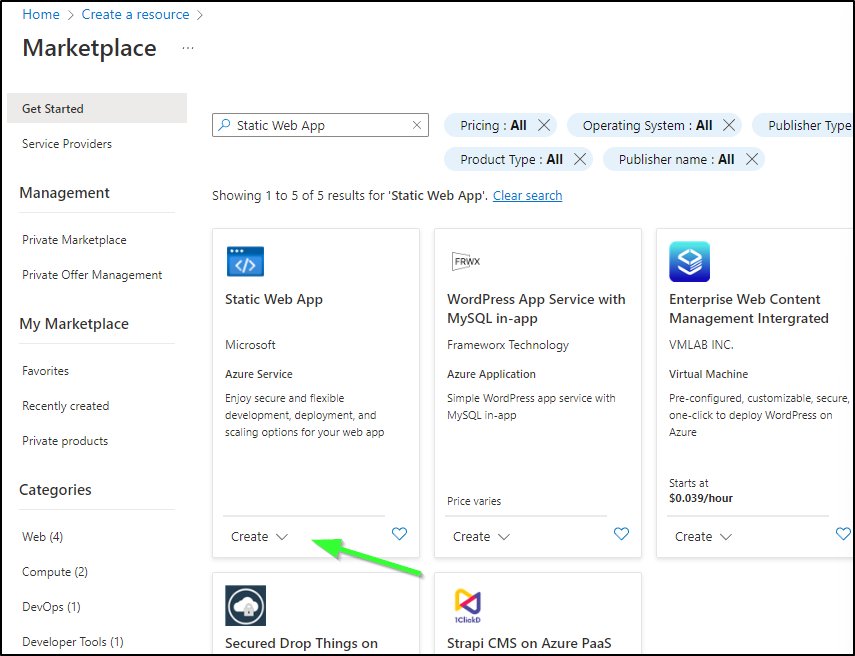Viewport: 855px width, 656px height.
Task: Open the Publisher name filter pill
Action: (x=676, y=159)
